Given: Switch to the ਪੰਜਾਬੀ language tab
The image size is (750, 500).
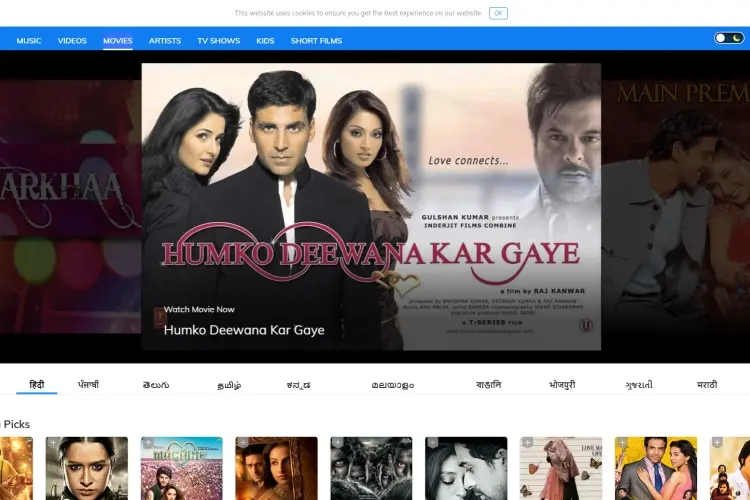Looking at the screenshot, I should pos(88,385).
